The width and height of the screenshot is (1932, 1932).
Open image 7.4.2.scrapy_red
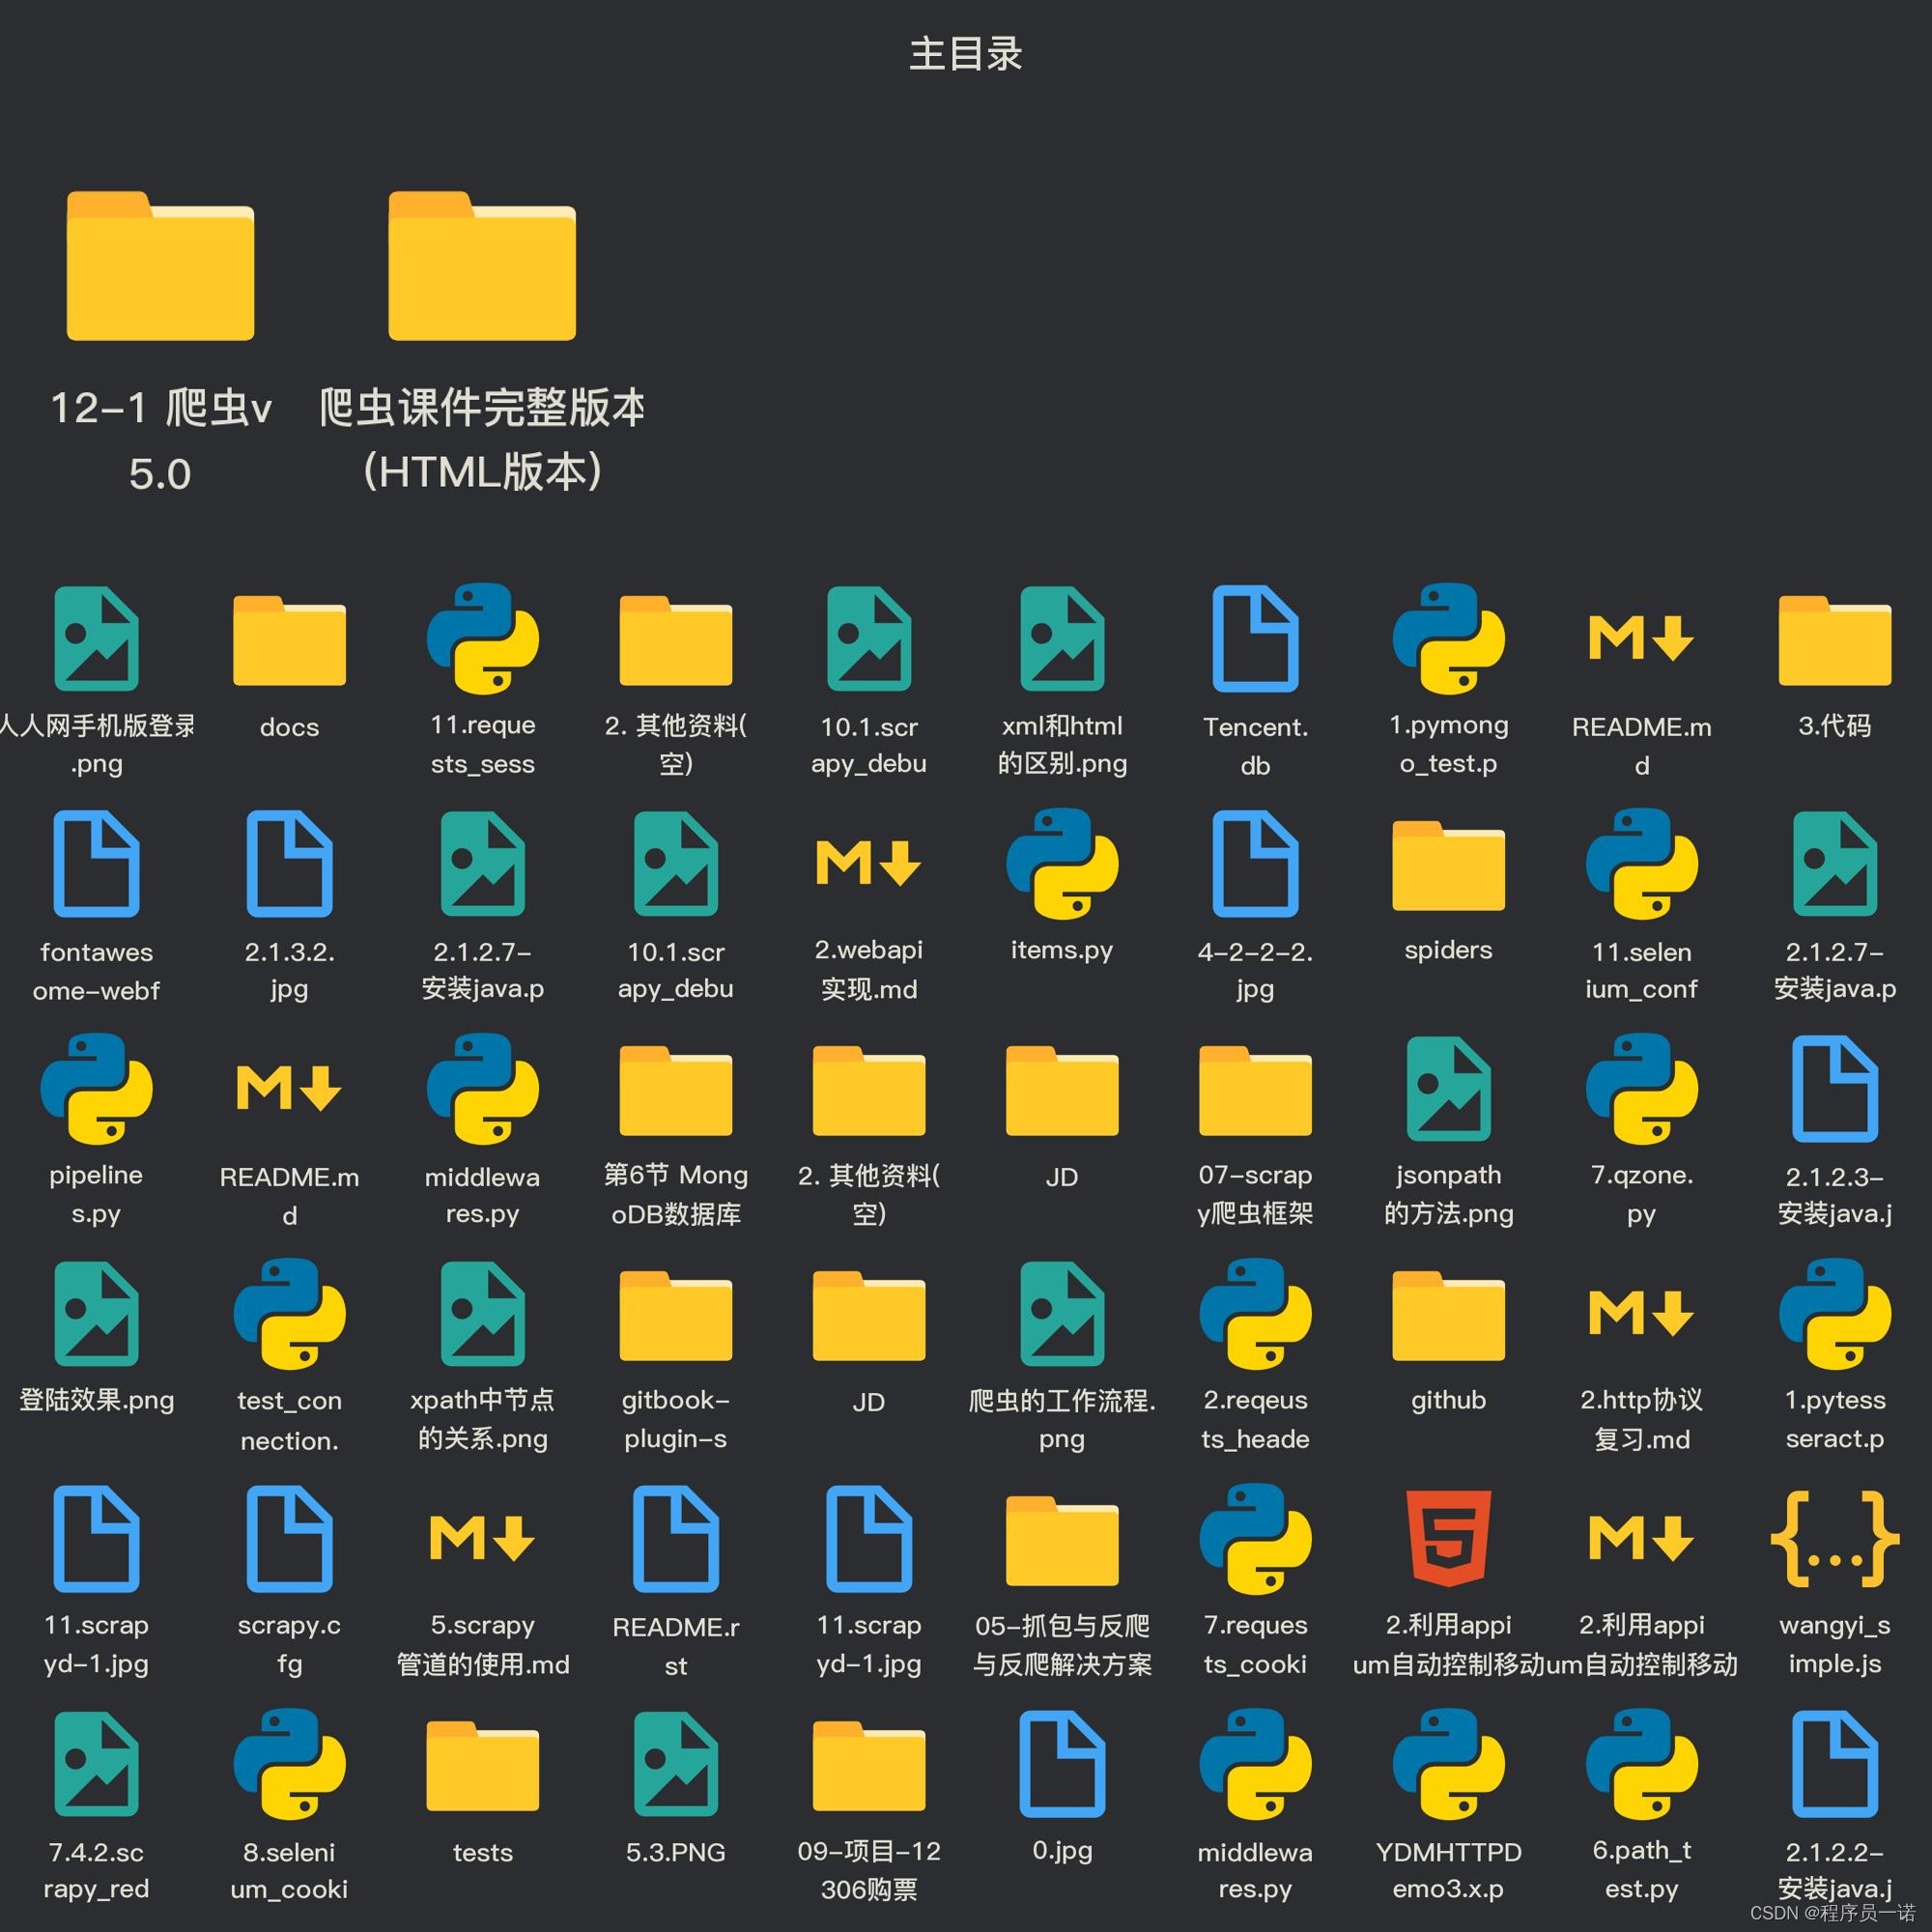click(x=96, y=1764)
